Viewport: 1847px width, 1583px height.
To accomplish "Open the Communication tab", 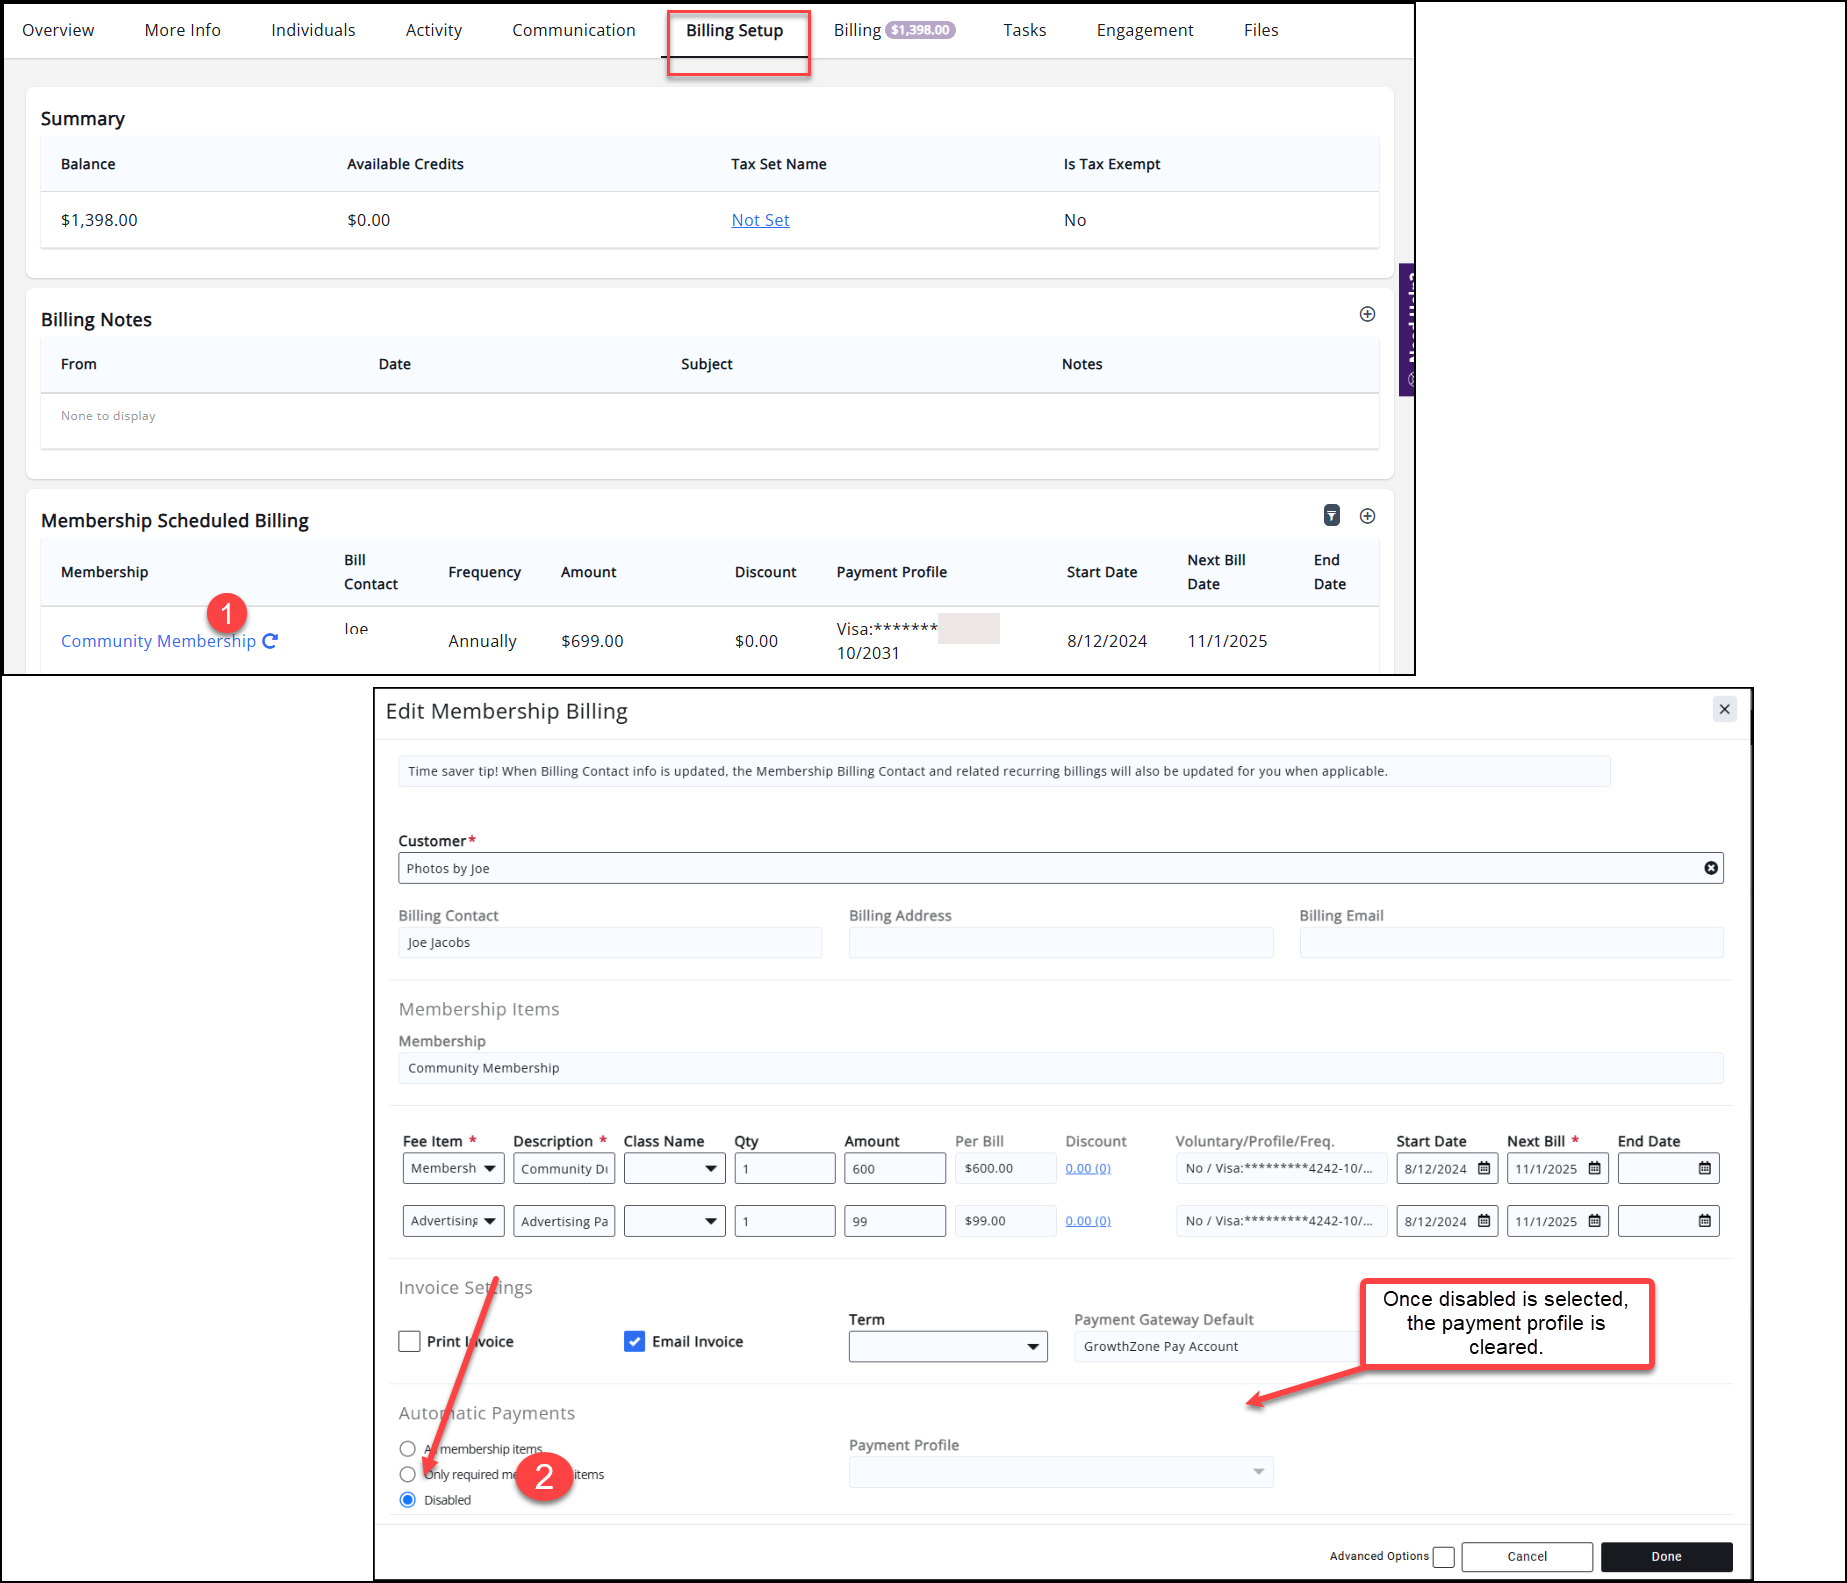I will pos(573,31).
